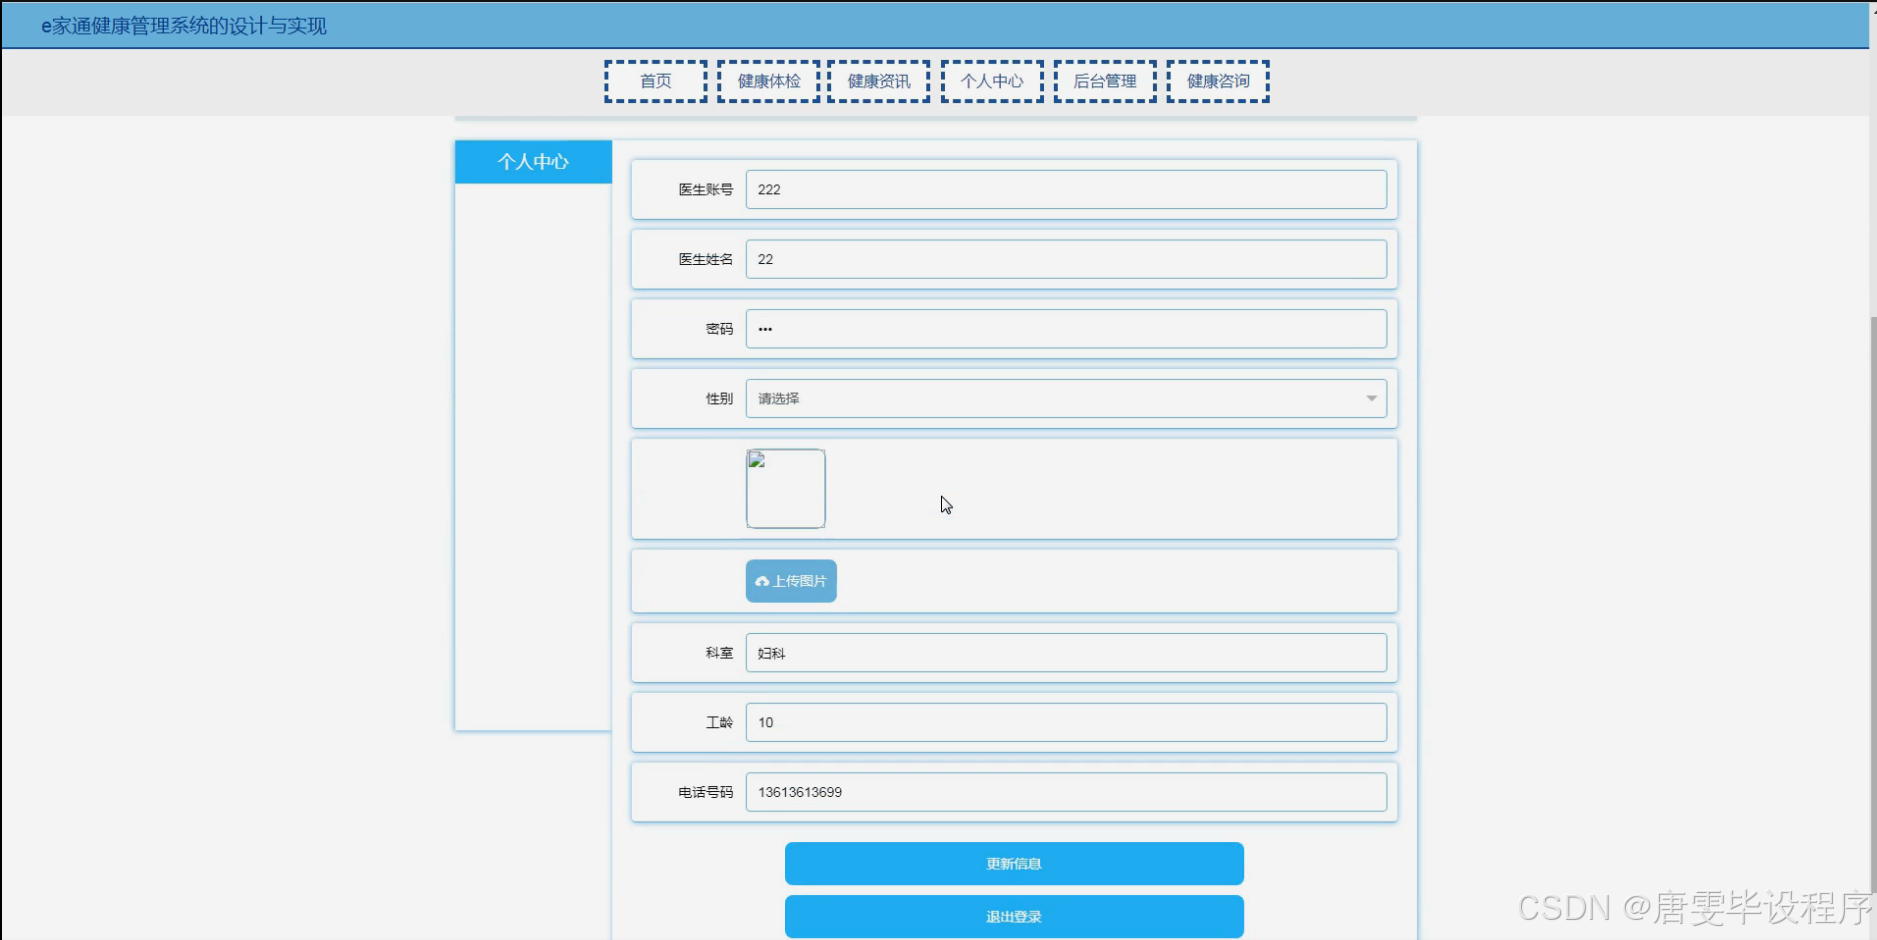Select 妇科 in the 科室 field
Screen dimensions: 1877x940
click(x=1065, y=652)
